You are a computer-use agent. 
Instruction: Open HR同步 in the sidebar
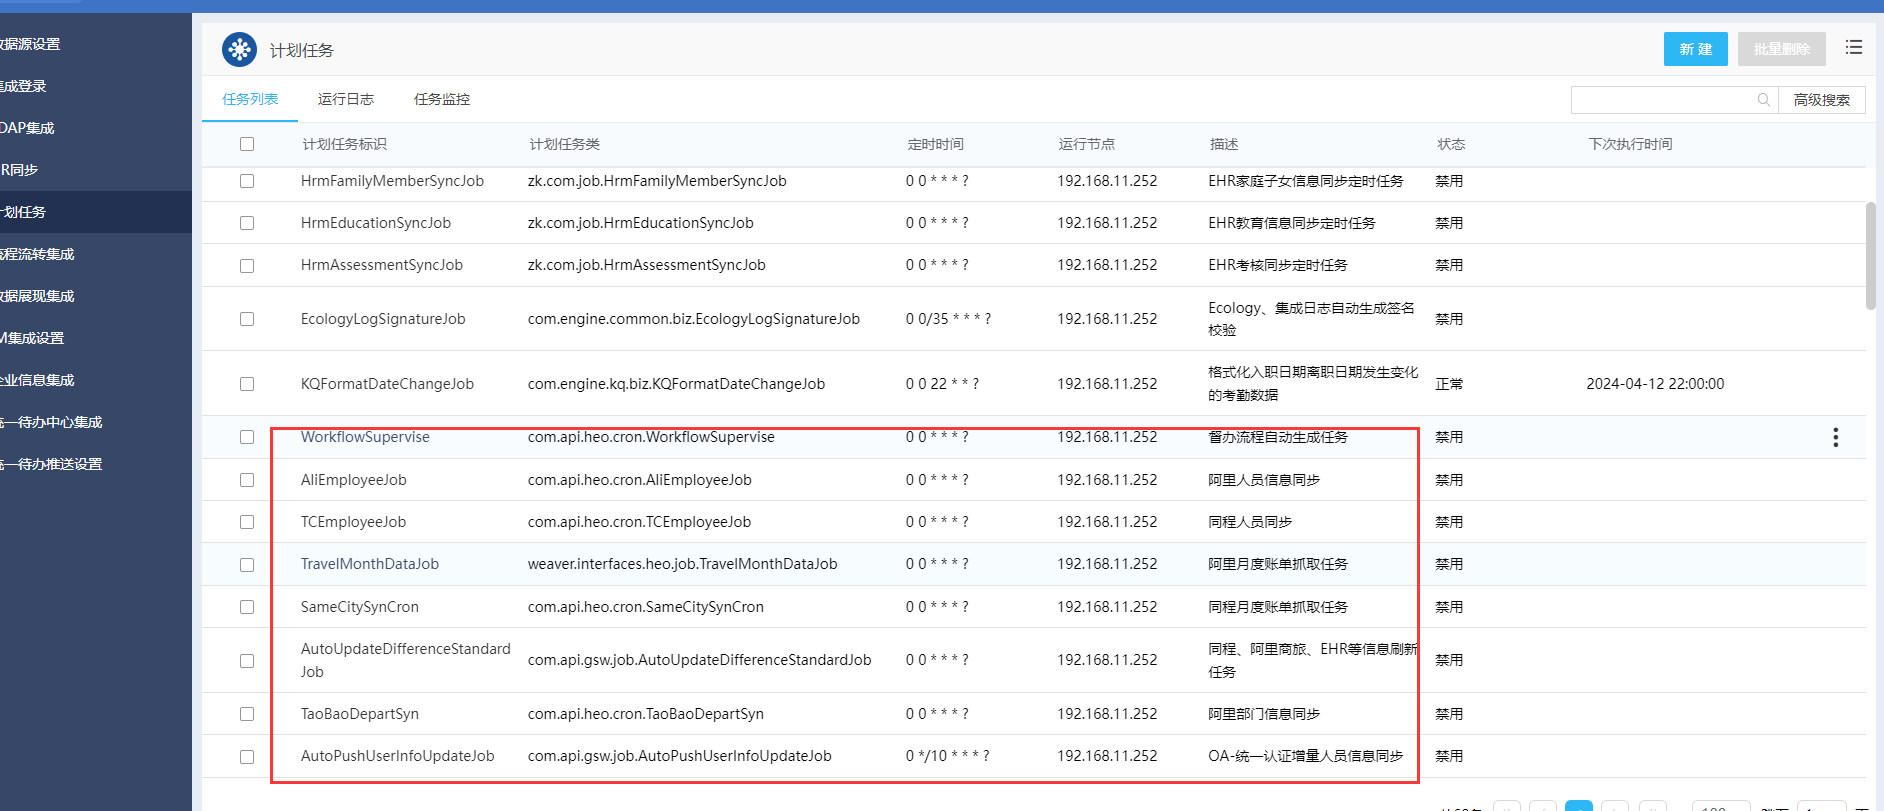pos(20,170)
